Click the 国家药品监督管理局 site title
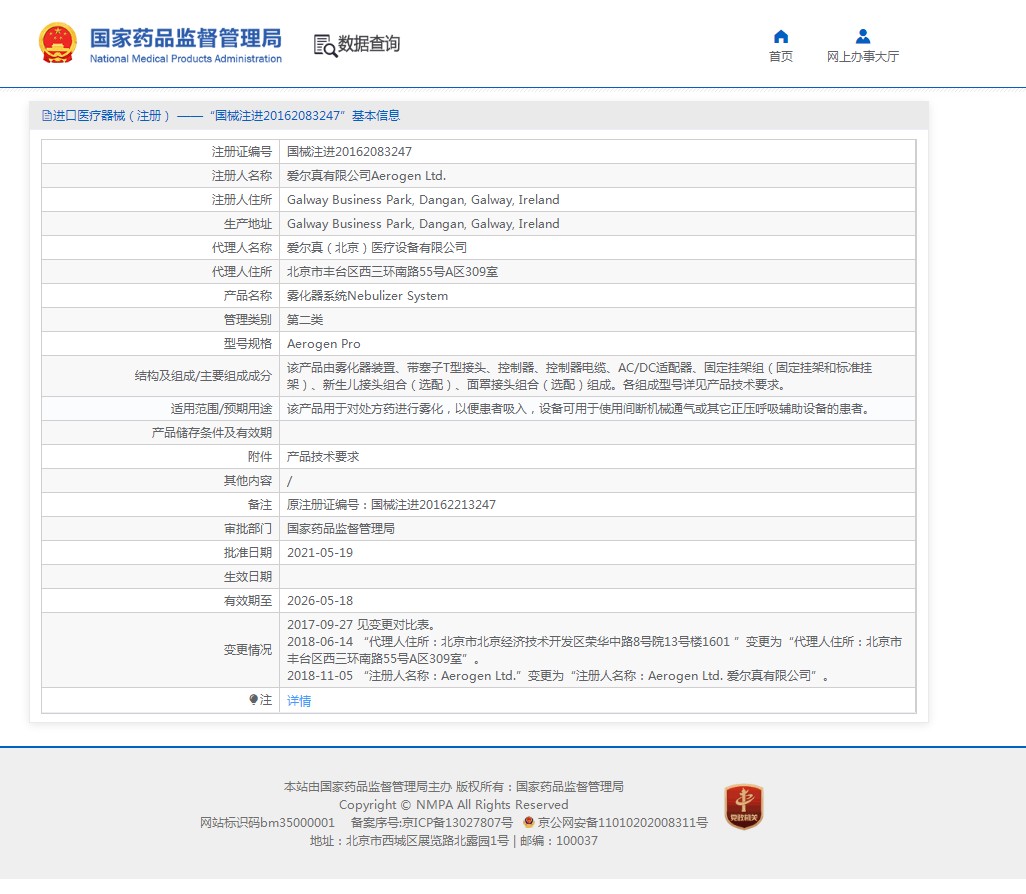1026x894 pixels. pos(186,39)
